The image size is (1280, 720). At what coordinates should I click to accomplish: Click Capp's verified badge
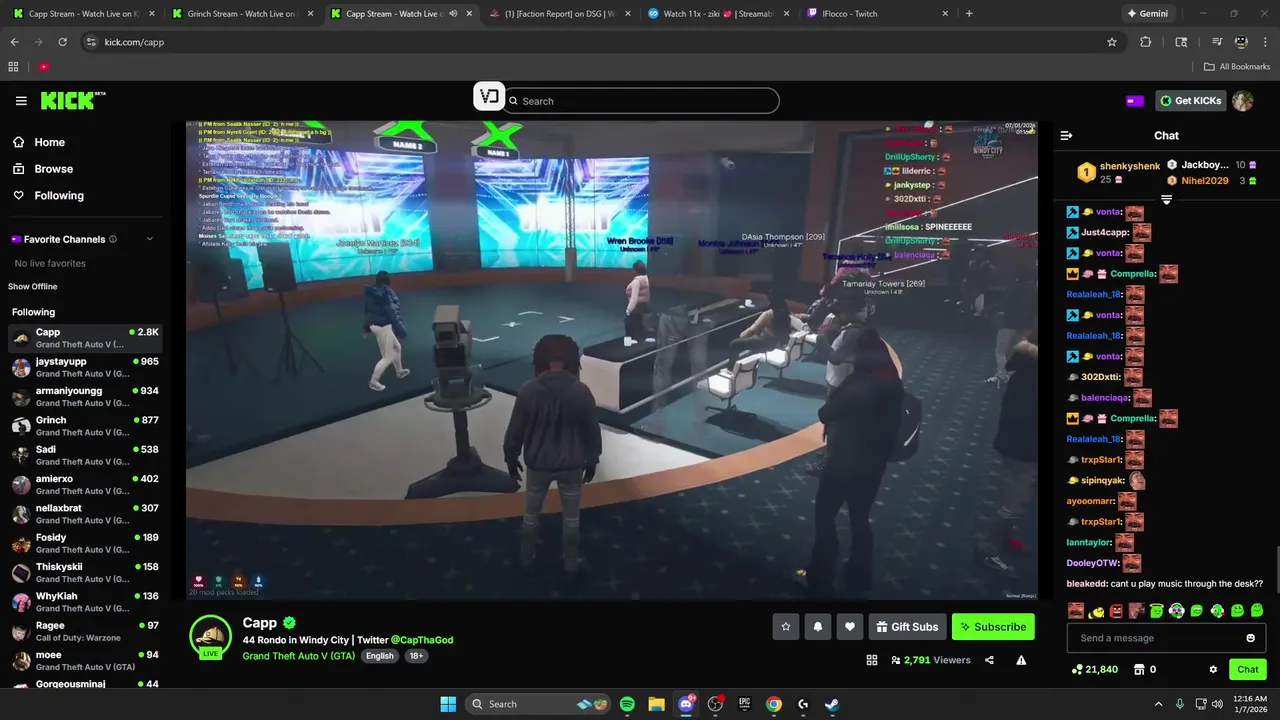point(290,623)
